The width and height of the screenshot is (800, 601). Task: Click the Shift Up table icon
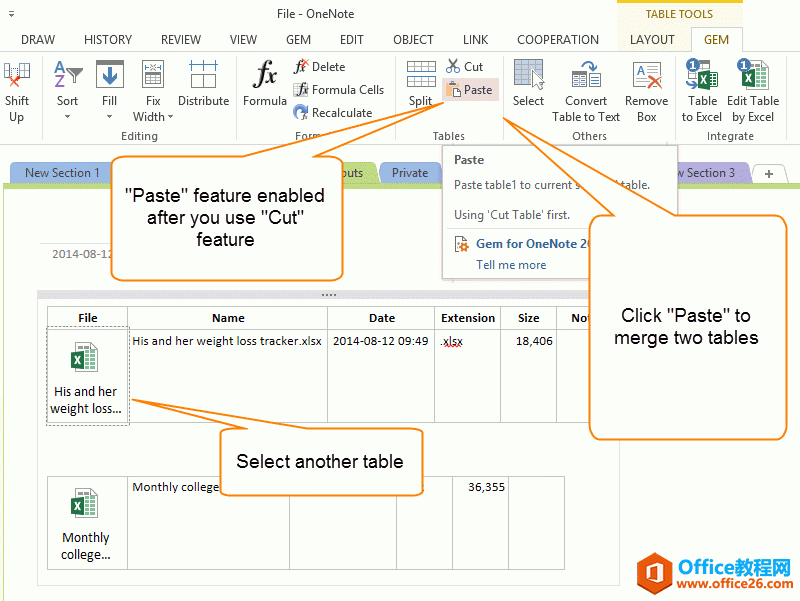(16, 74)
